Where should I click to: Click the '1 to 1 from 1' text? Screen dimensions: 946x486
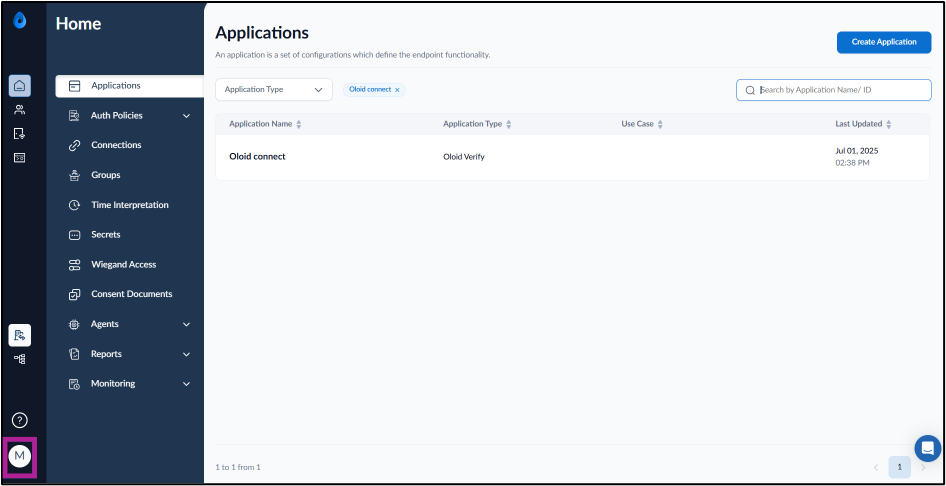tap(238, 467)
